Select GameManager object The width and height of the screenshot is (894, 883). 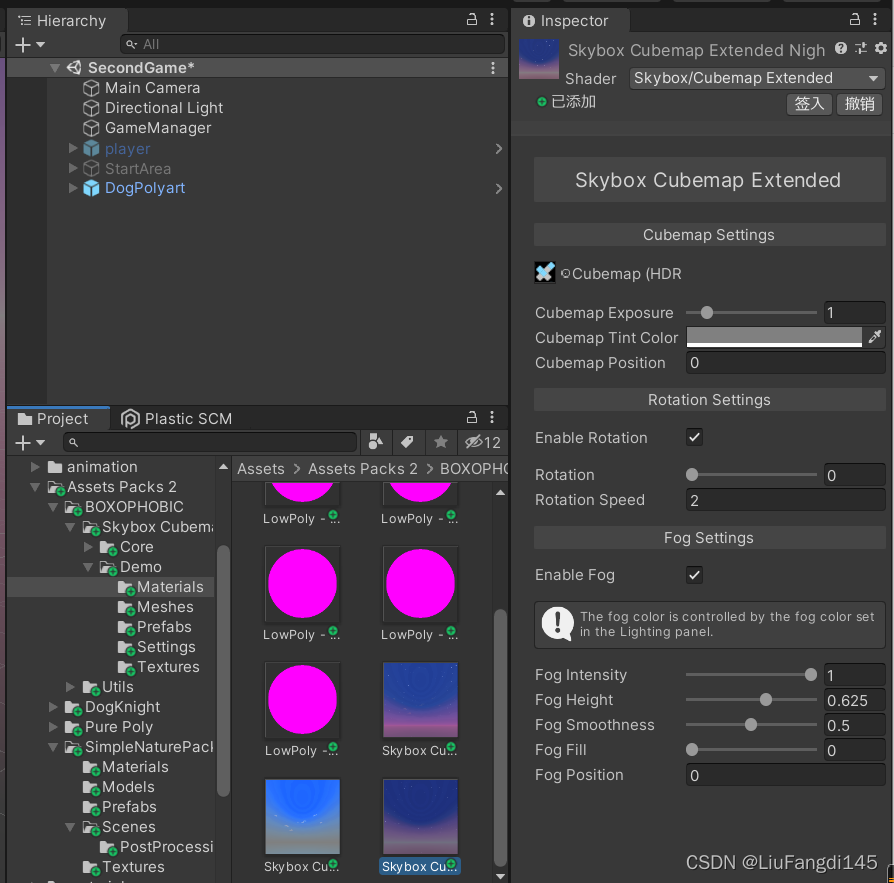tap(158, 128)
